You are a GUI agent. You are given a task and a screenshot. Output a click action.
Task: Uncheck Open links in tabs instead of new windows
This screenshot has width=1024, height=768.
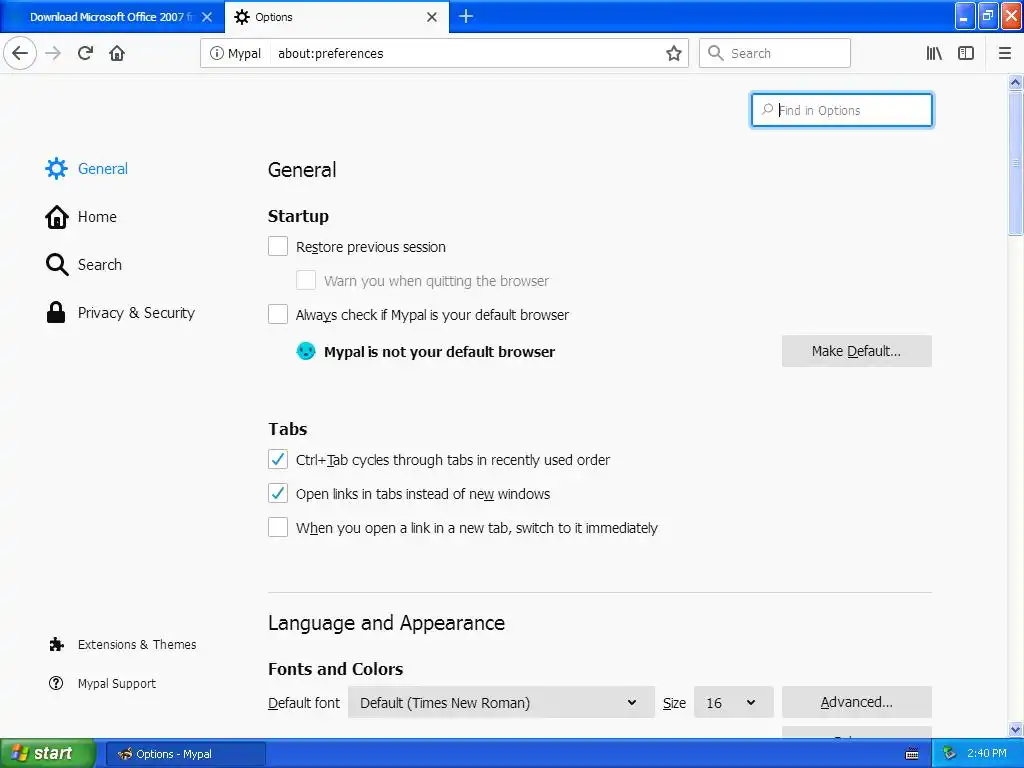278,493
